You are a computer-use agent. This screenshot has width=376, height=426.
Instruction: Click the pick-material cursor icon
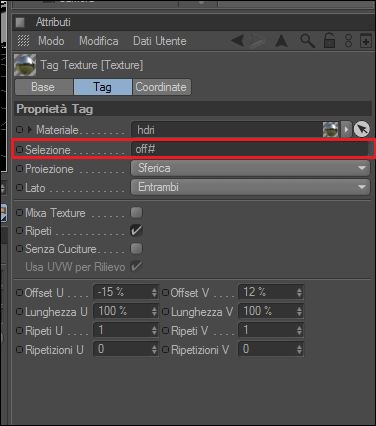pos(361,129)
